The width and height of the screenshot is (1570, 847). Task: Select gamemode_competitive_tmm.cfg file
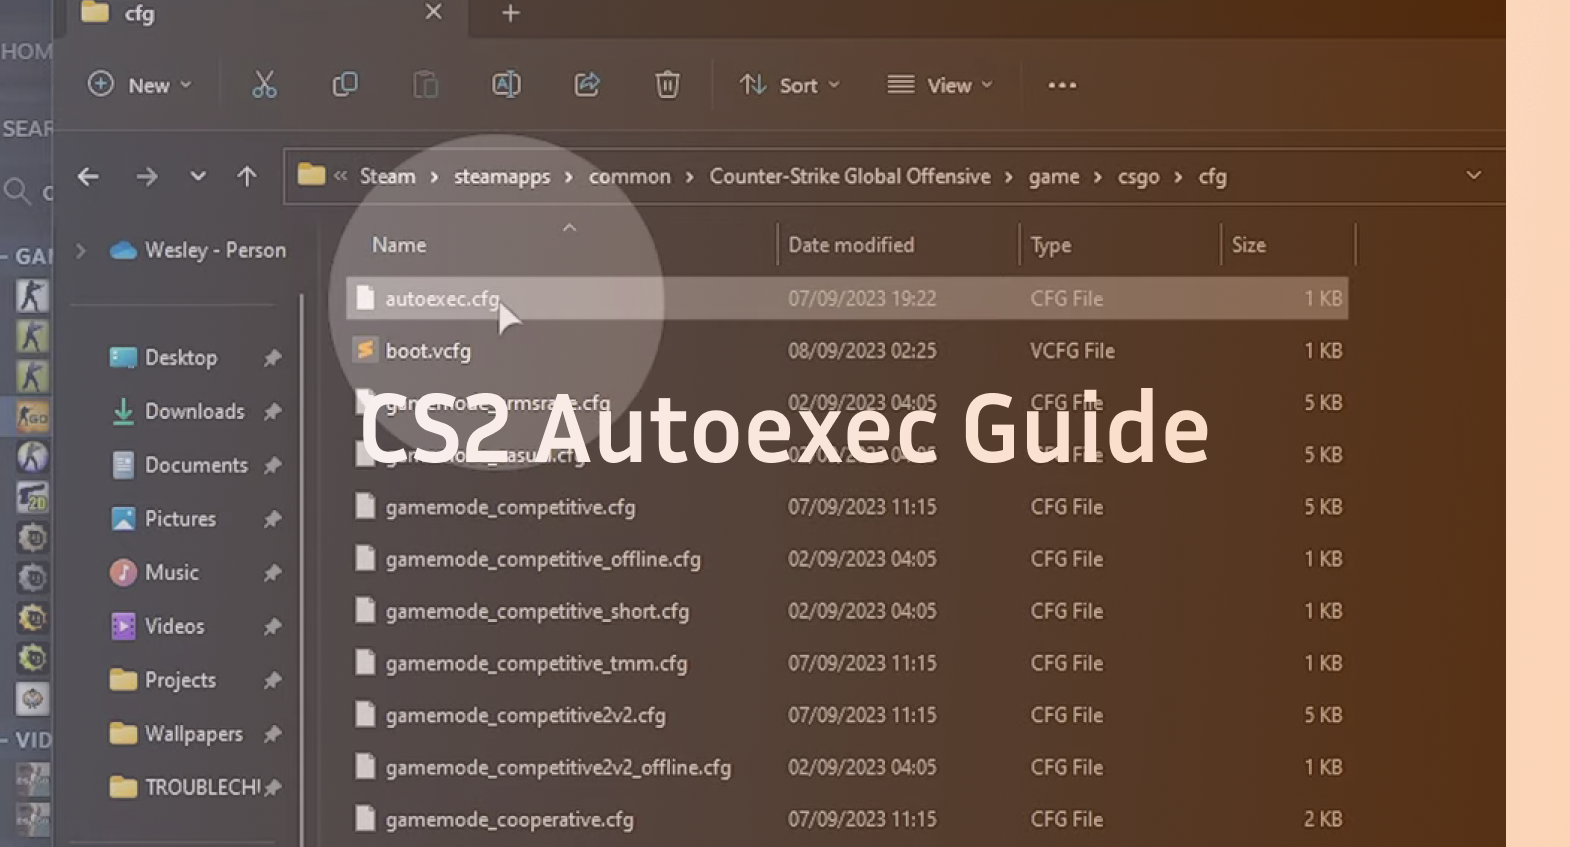[x=536, y=663]
